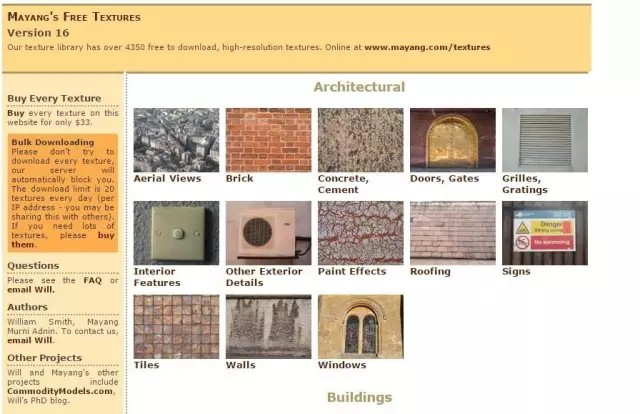The image size is (640, 414).
Task: Open the Concrete, Cement texture thumbnail
Action: [361, 140]
